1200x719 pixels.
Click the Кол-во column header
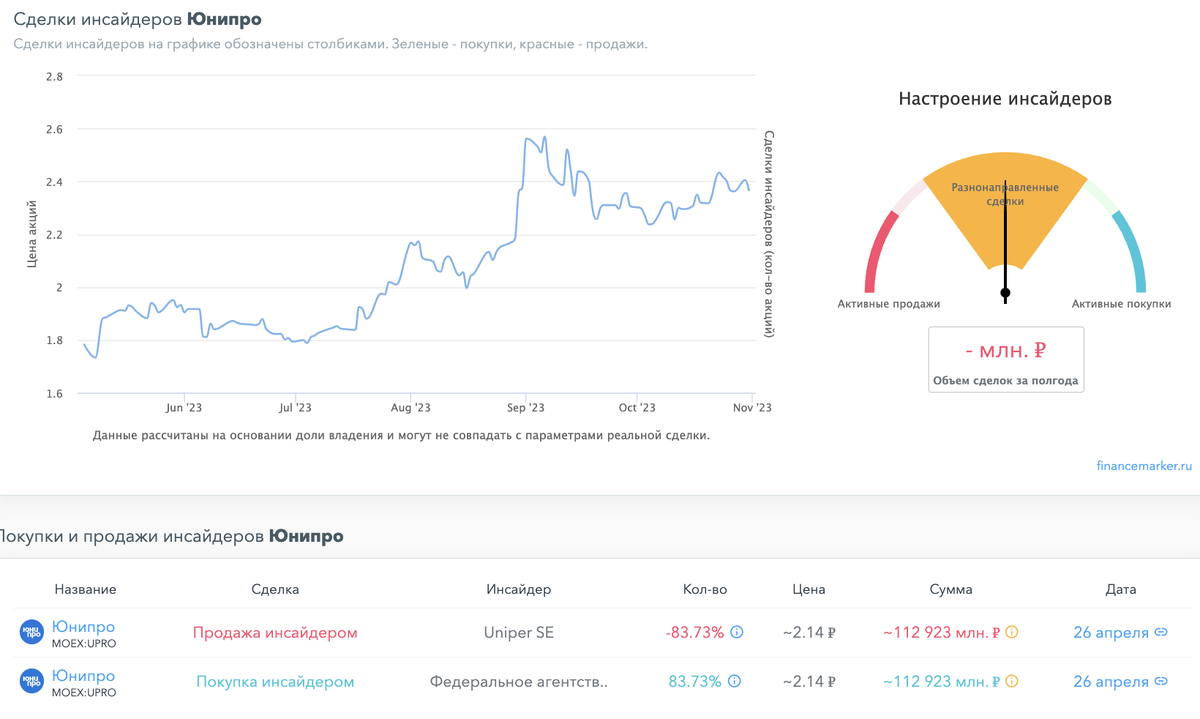click(704, 589)
